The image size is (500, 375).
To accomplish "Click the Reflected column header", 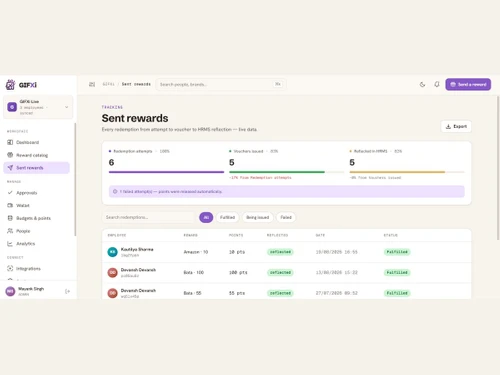I will [x=277, y=235].
